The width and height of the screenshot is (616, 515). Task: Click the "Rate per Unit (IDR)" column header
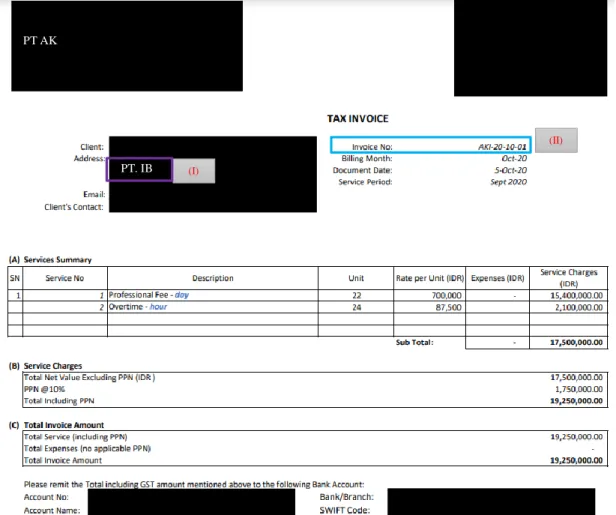430,278
